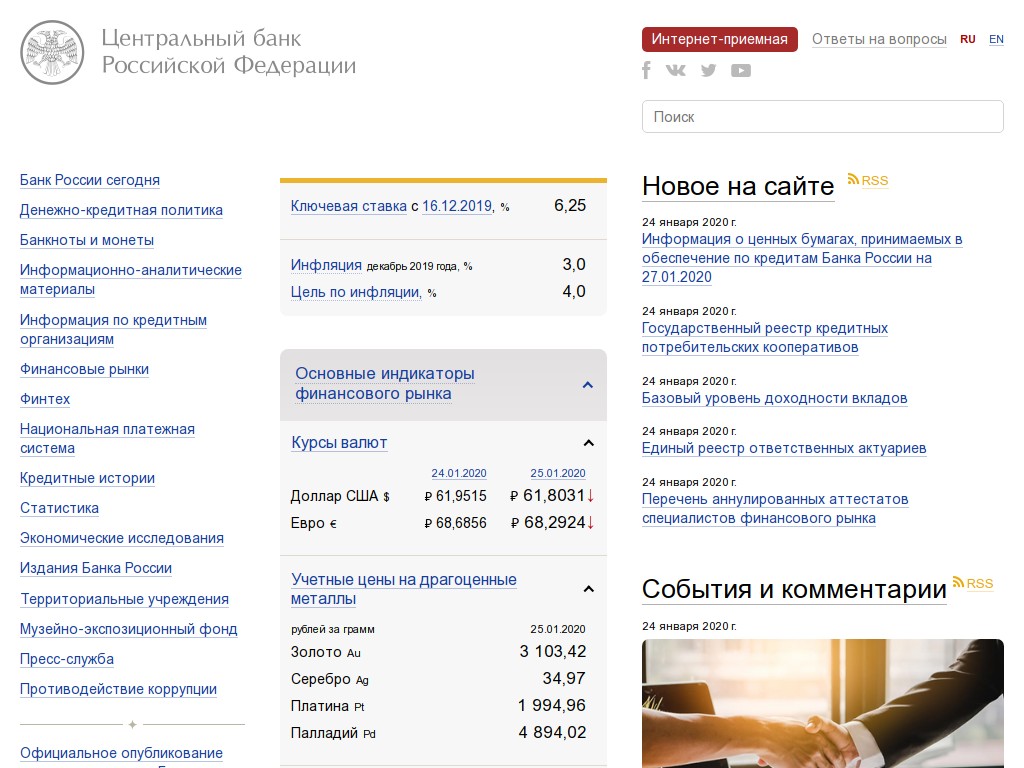The image size is (1024, 768).
Task: Click the Интернет-приемная red button
Action: 720,39
